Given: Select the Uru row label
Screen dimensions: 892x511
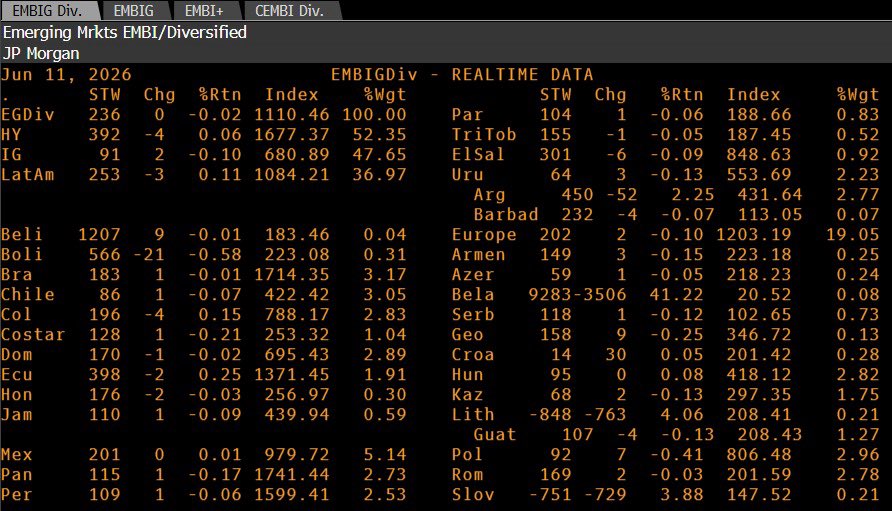Looking at the screenshot, I should point(468,174).
